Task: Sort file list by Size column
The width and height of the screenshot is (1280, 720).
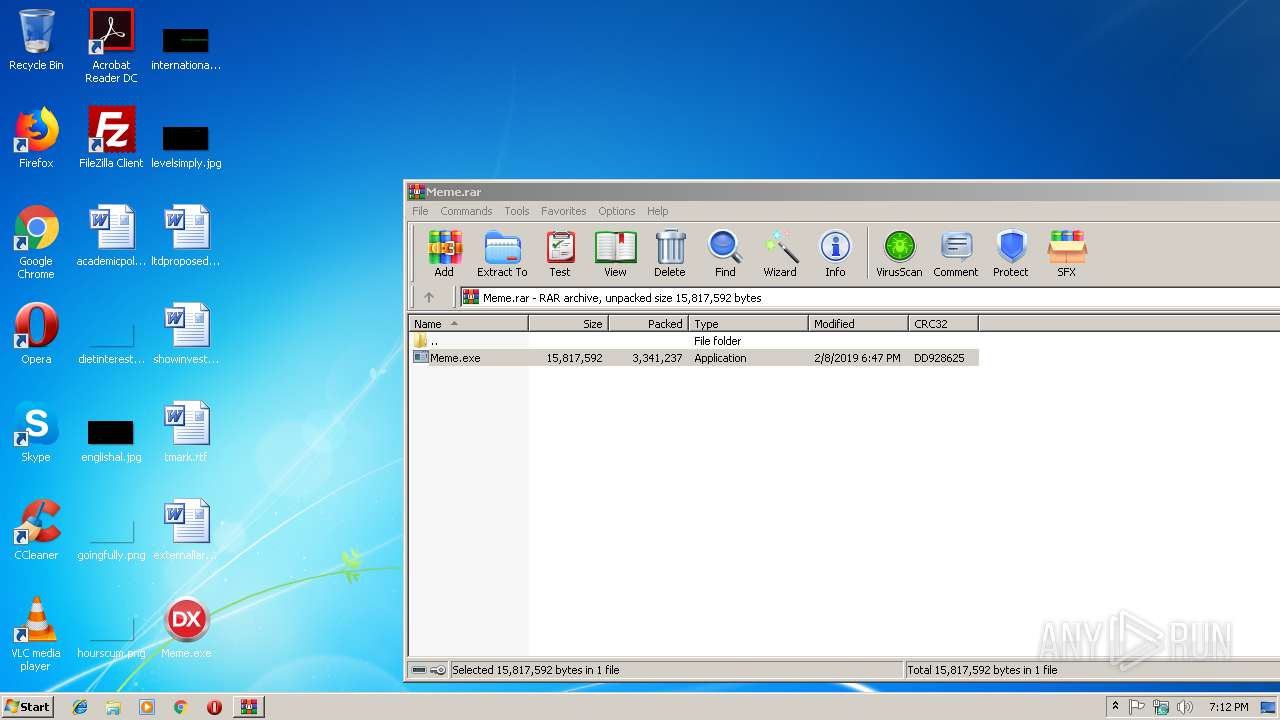Action: click(x=568, y=324)
